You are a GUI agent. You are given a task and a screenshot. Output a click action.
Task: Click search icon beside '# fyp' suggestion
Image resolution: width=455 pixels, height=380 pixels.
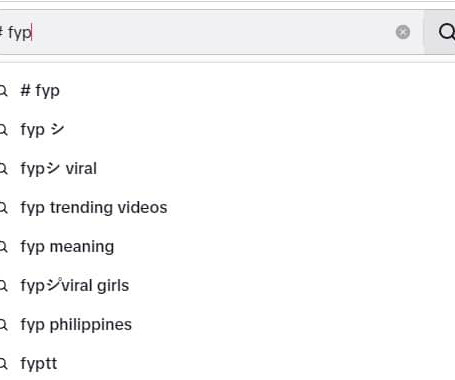point(3,91)
